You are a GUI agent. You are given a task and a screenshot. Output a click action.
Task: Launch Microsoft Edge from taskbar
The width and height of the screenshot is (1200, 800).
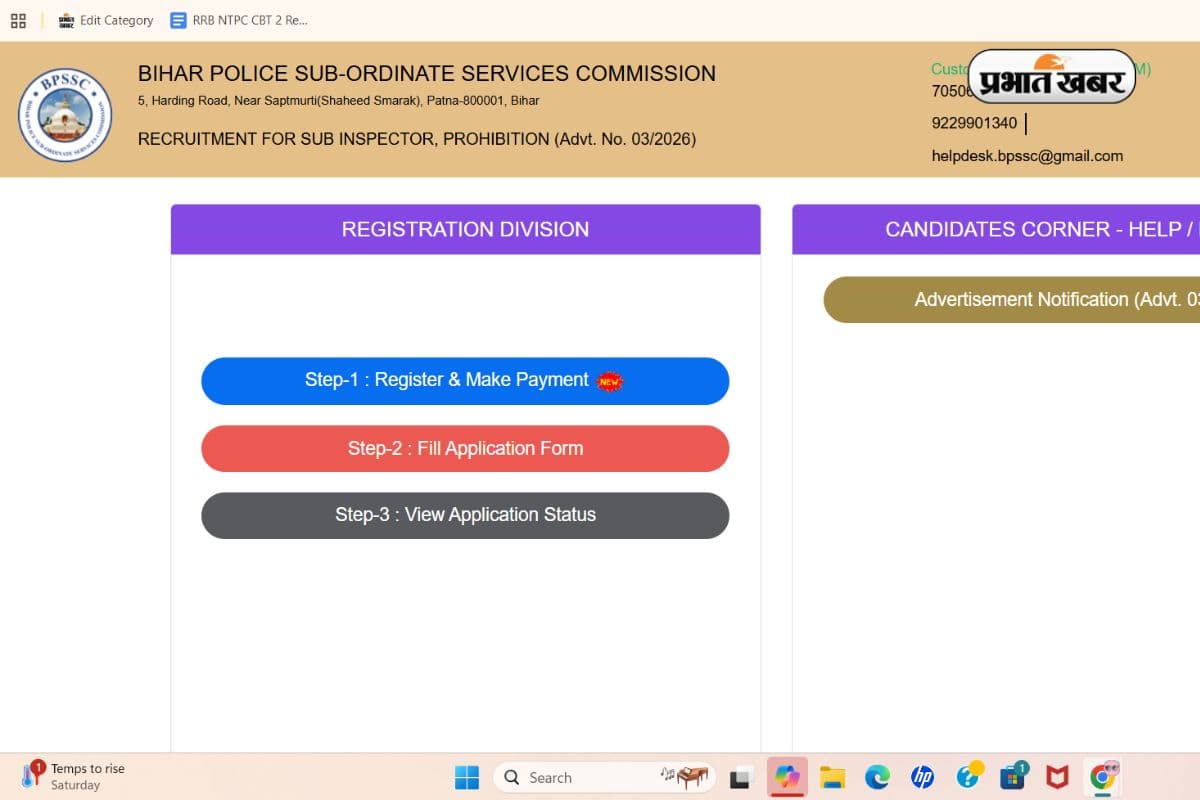click(877, 777)
